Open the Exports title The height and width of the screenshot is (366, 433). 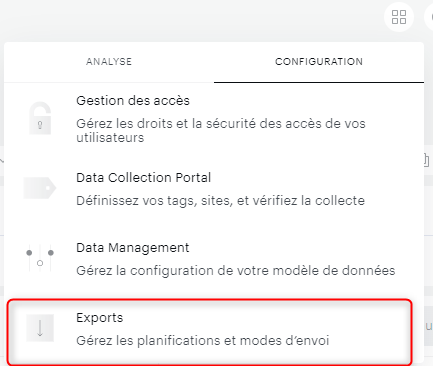[x=100, y=318]
